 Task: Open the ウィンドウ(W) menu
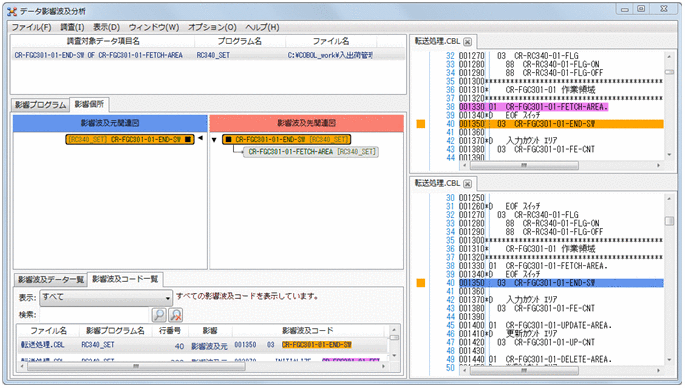click(154, 27)
